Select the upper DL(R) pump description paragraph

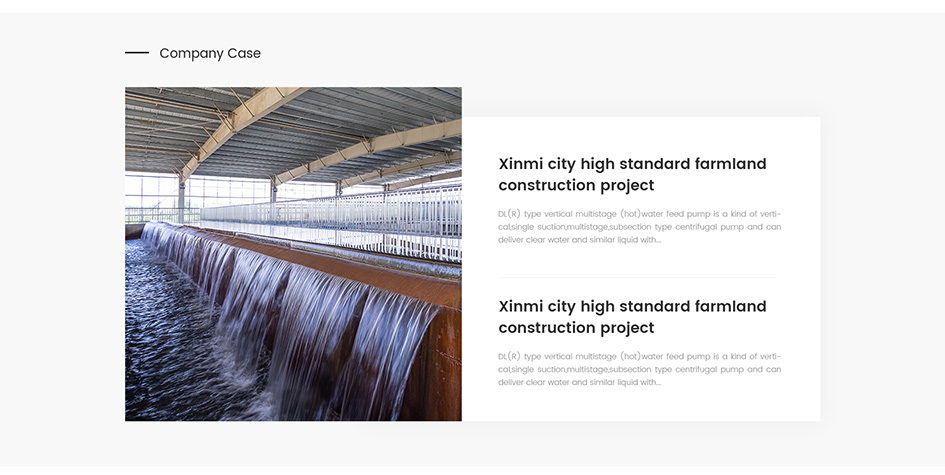point(639,227)
